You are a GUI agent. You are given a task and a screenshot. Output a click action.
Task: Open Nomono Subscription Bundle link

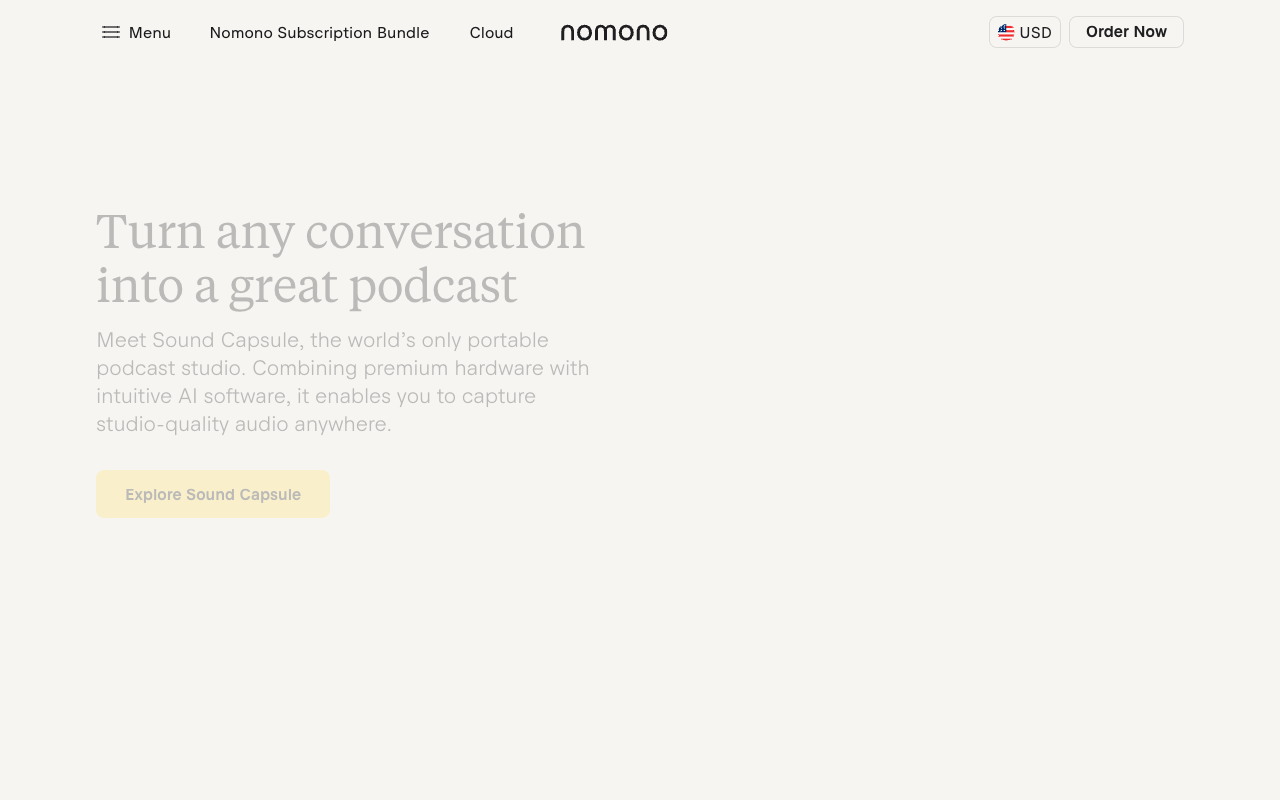(319, 33)
